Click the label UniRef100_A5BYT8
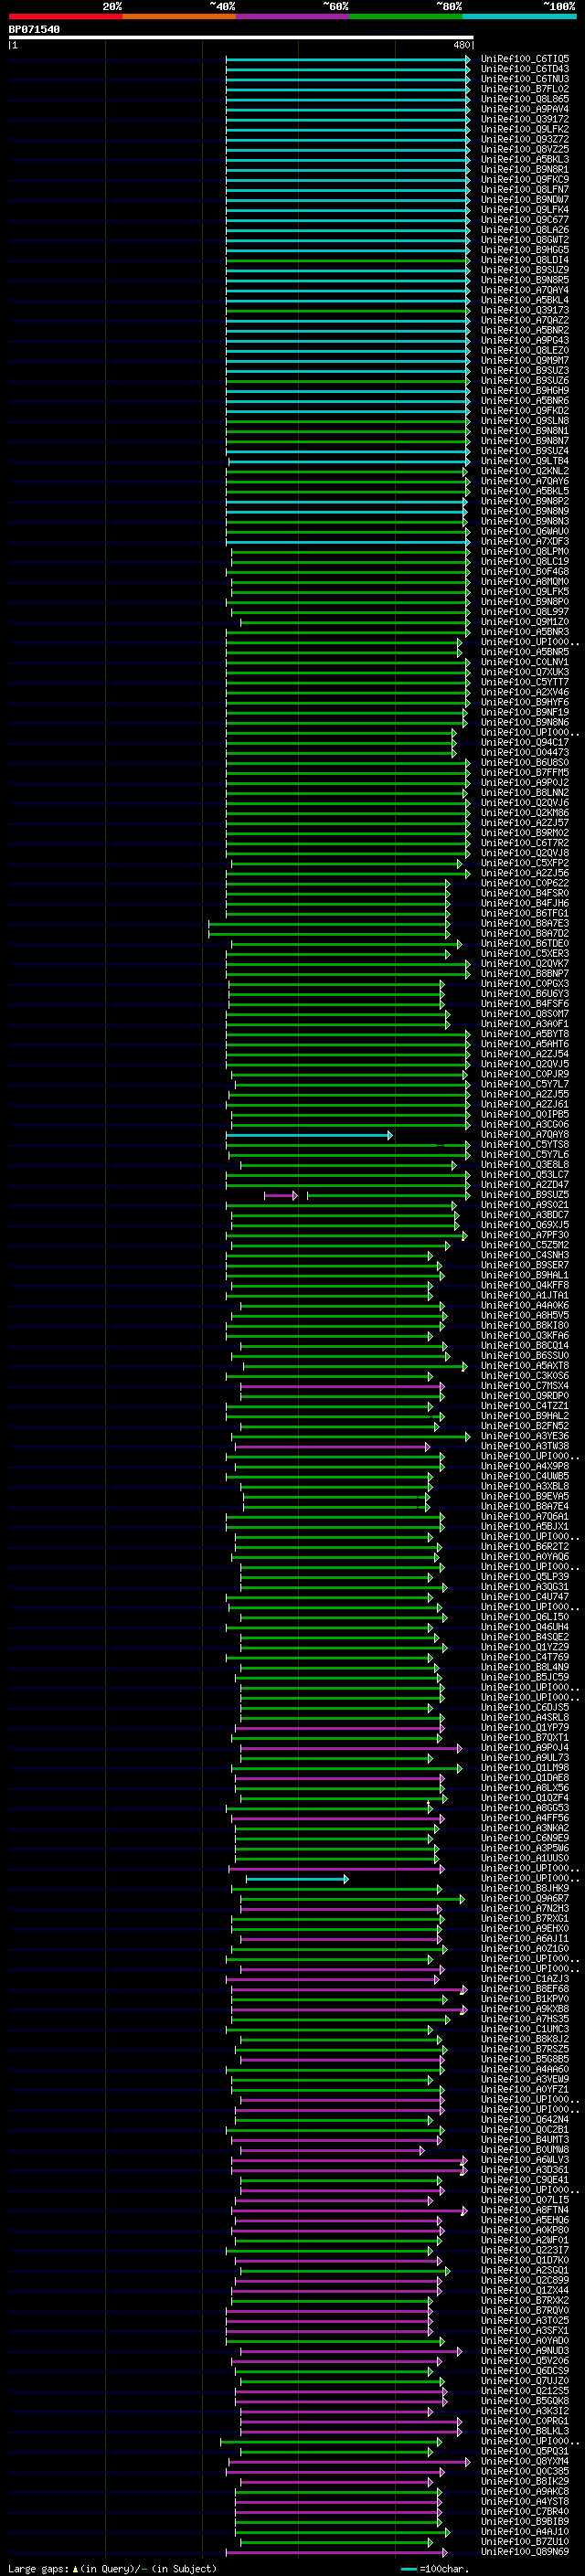Image resolution: width=585 pixels, height=2576 pixels. (525, 1034)
